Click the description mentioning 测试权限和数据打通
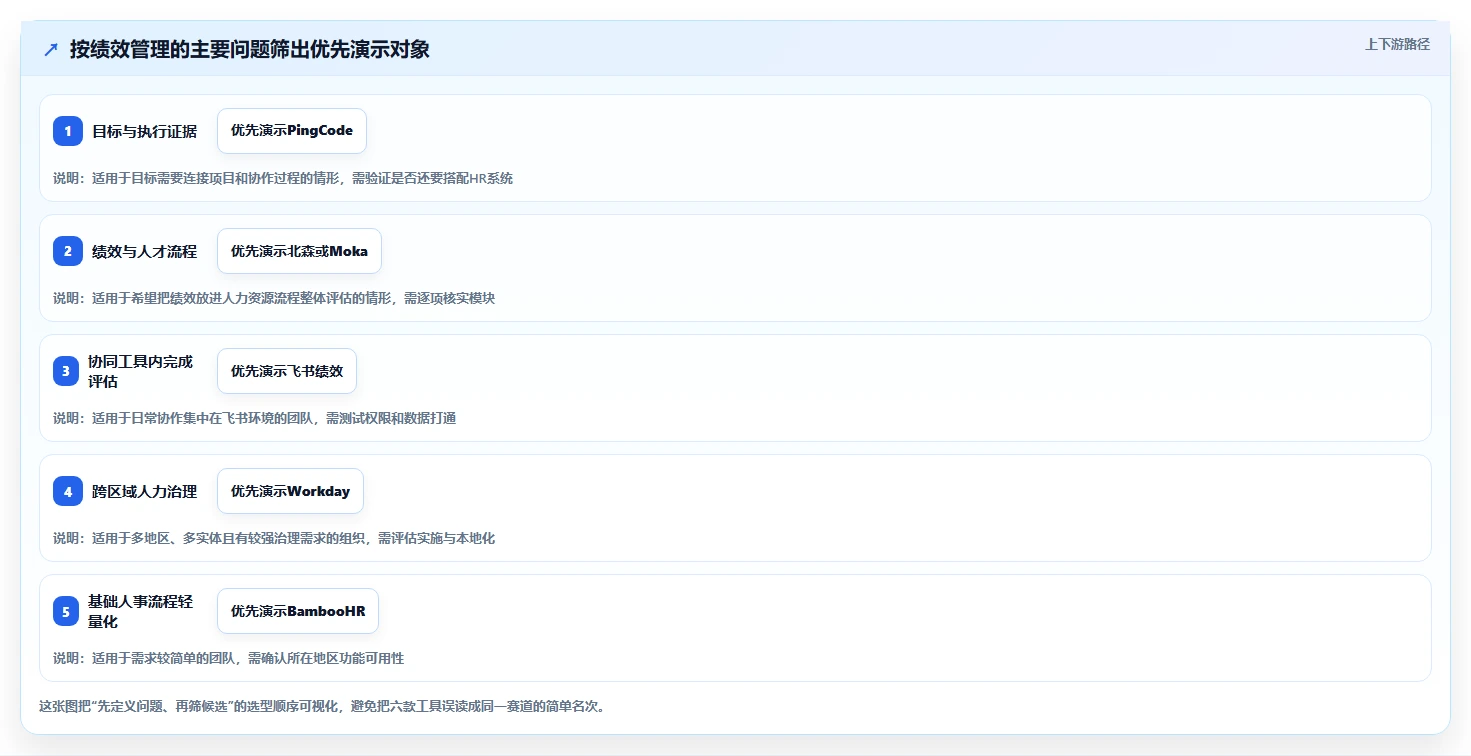The width and height of the screenshot is (1471, 756). [254, 418]
